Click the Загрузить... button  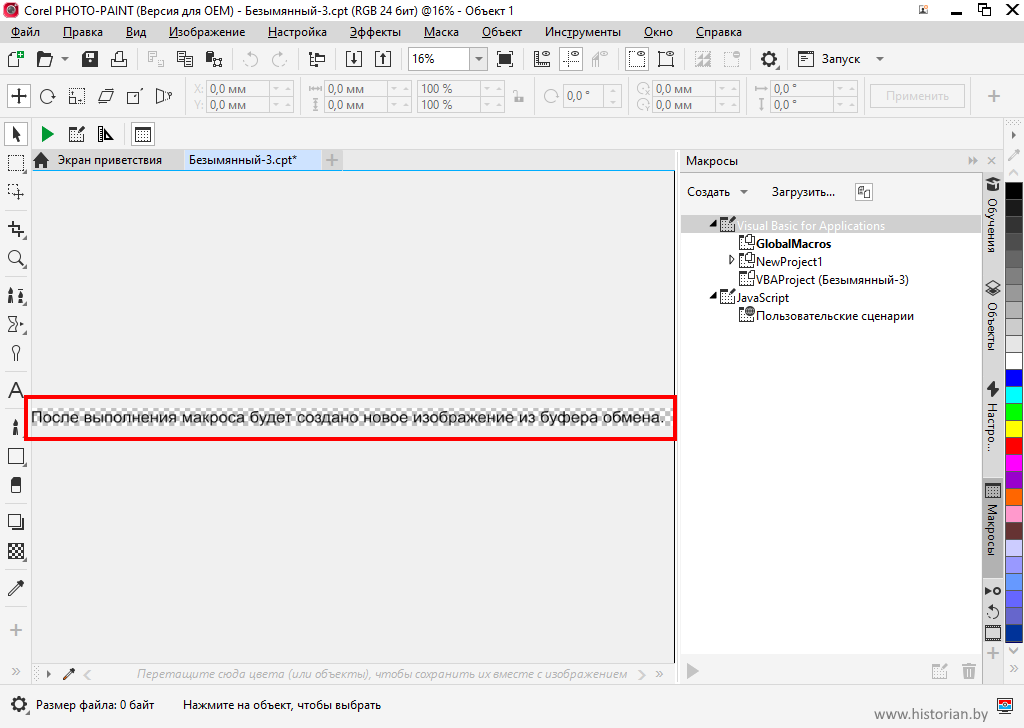803,192
